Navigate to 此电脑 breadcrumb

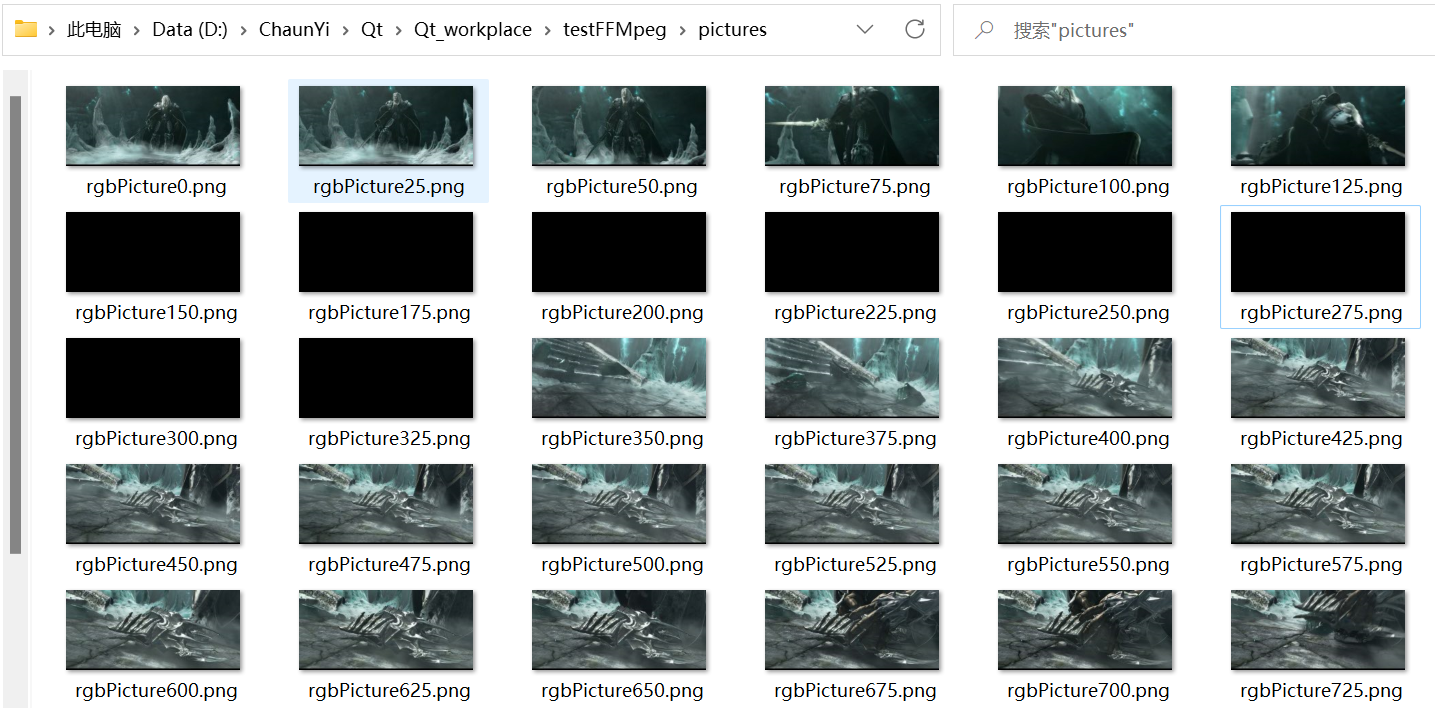click(x=94, y=30)
